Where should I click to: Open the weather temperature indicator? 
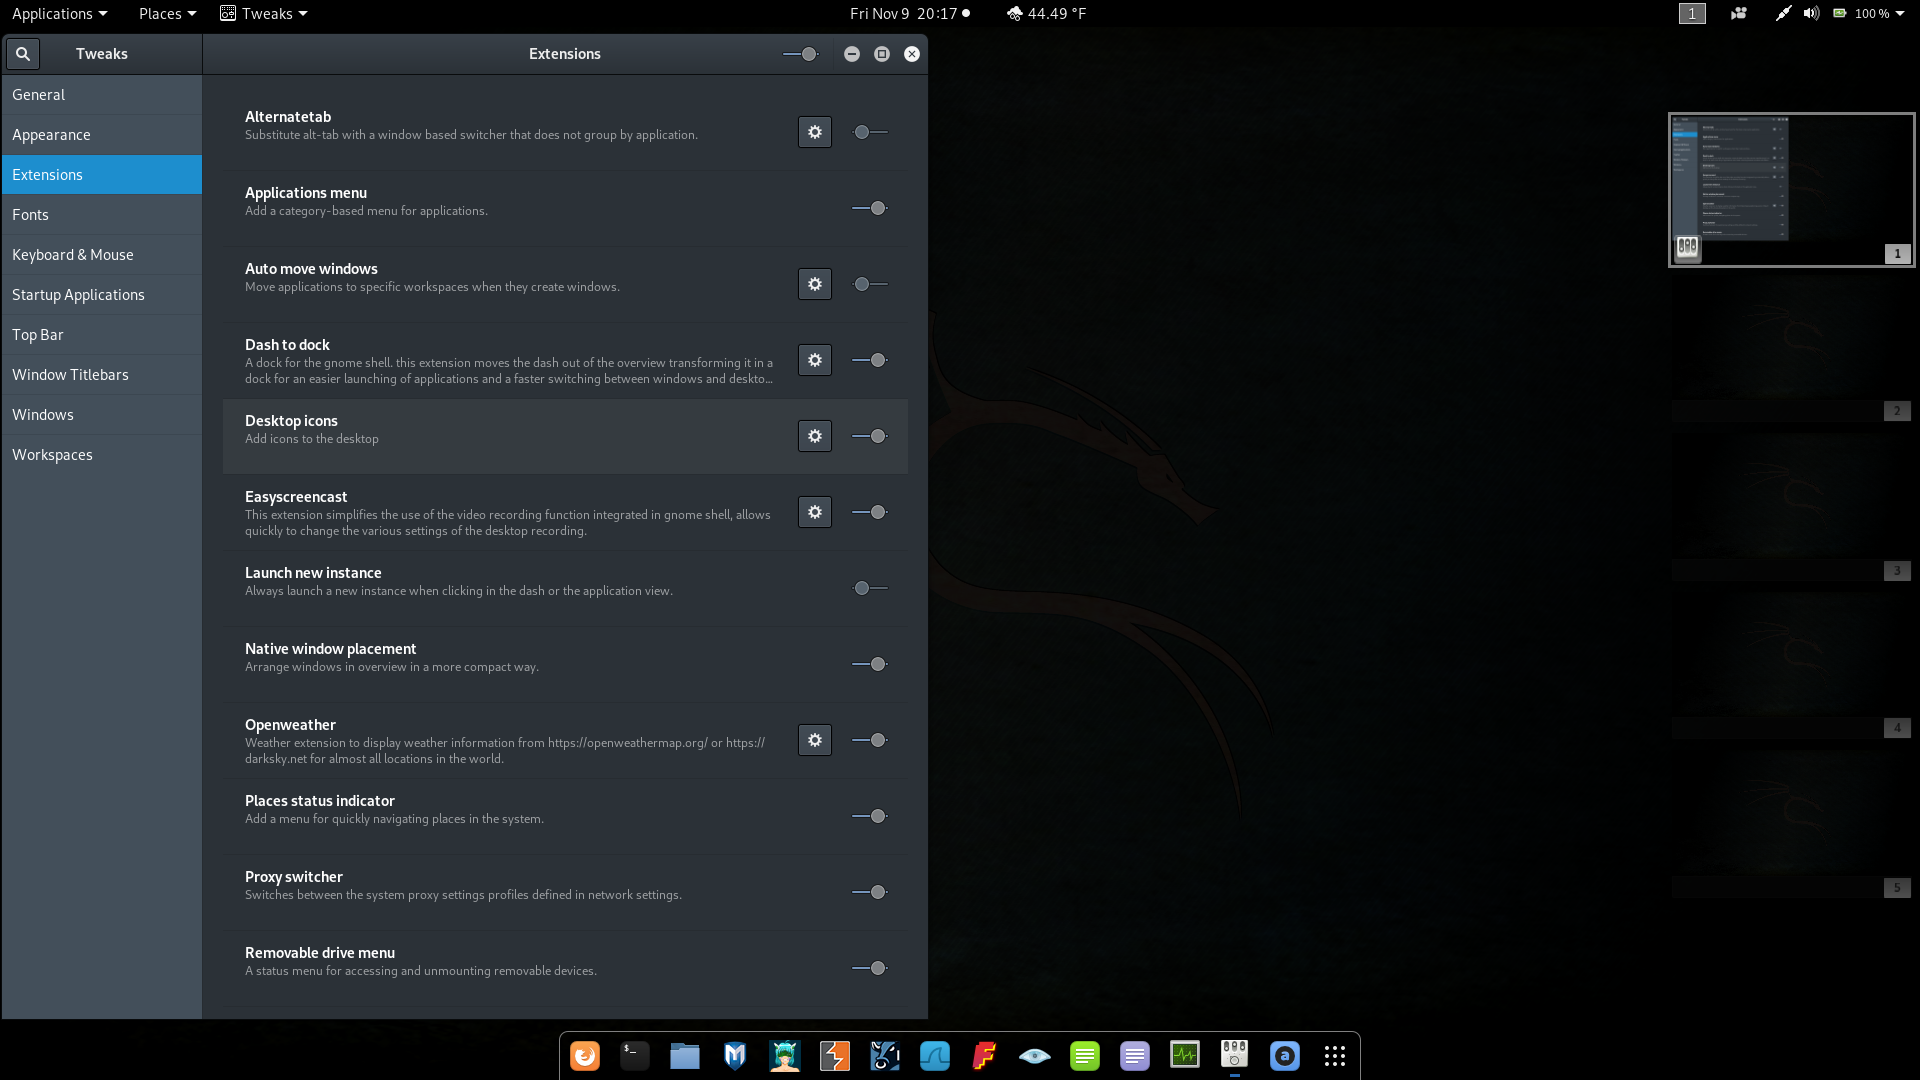[x=1046, y=14]
